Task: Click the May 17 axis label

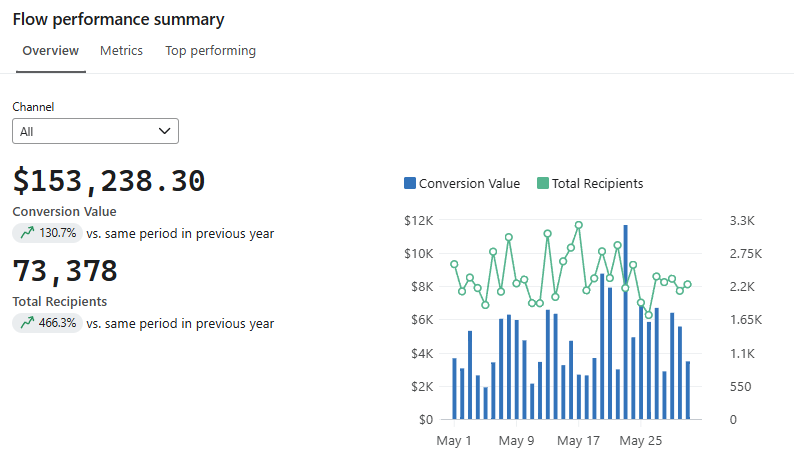Action: [x=578, y=441]
